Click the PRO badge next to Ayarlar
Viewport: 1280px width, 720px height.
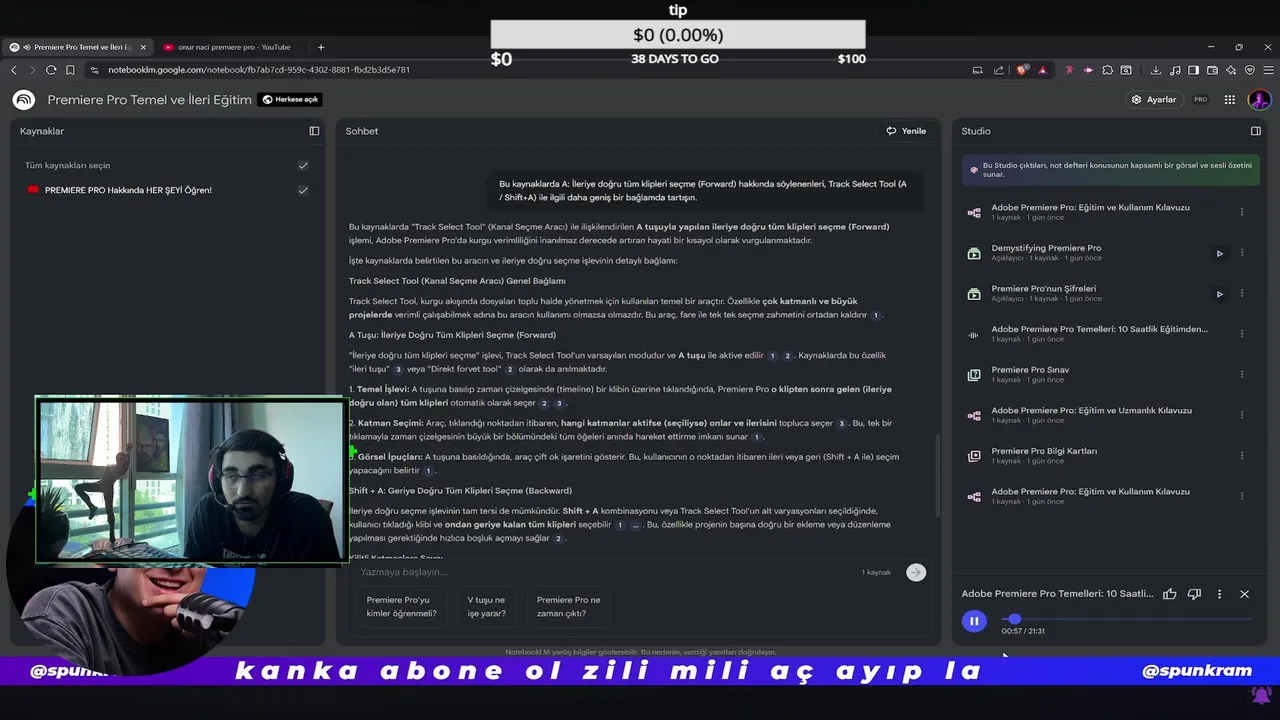[x=1201, y=100]
